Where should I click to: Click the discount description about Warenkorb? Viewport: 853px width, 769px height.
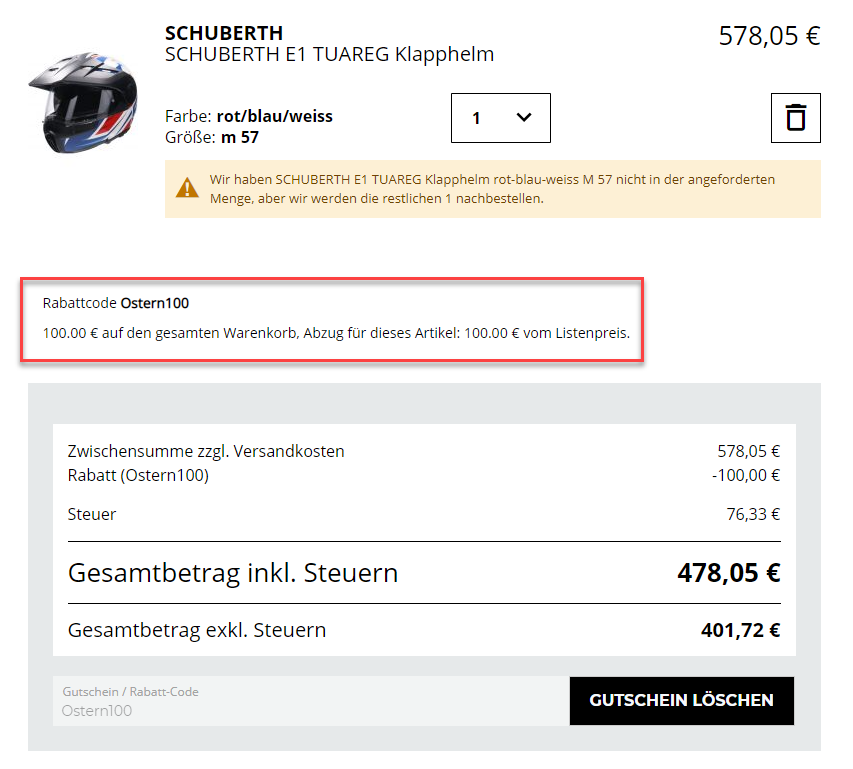336,332
